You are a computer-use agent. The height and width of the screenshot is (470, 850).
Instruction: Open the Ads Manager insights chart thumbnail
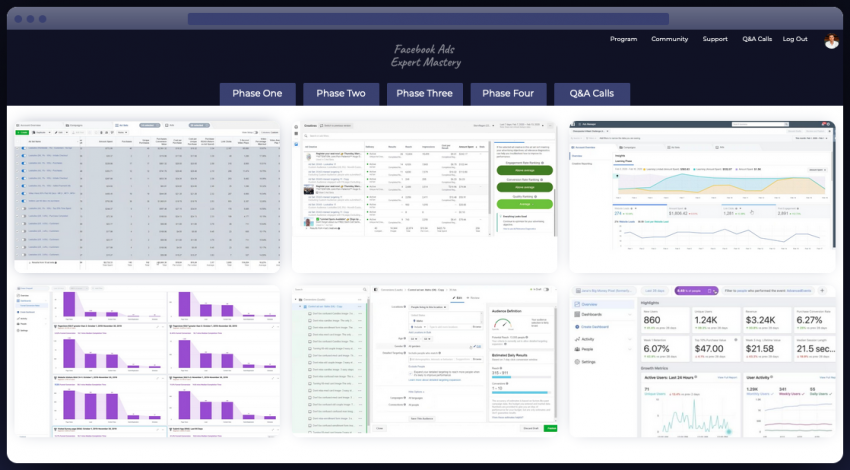(702, 196)
